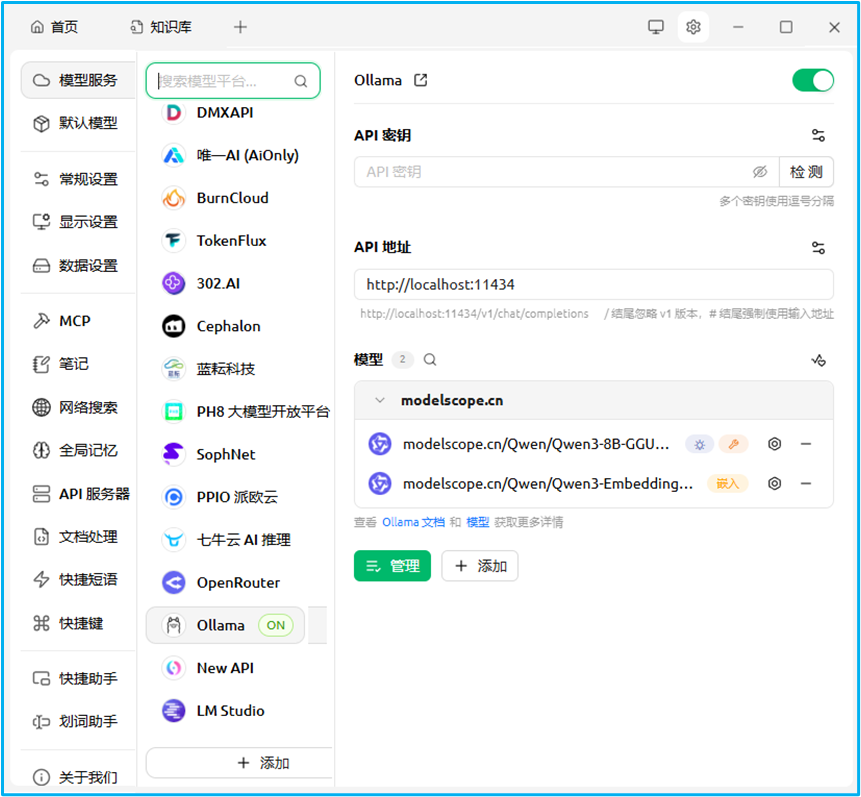
Task: Open 划词助手 selection assistant settings
Action: 78,721
